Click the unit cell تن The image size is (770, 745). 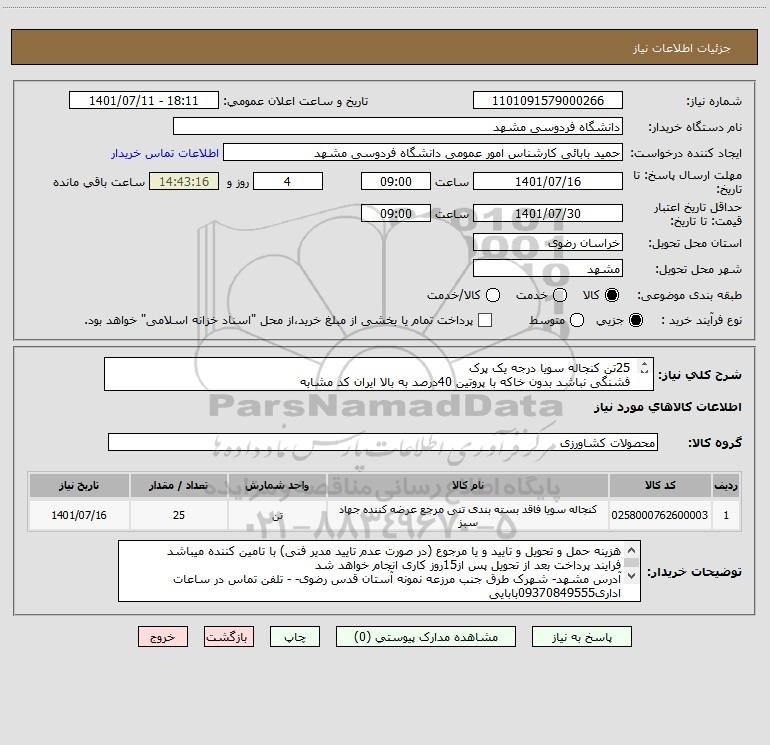(x=277, y=515)
